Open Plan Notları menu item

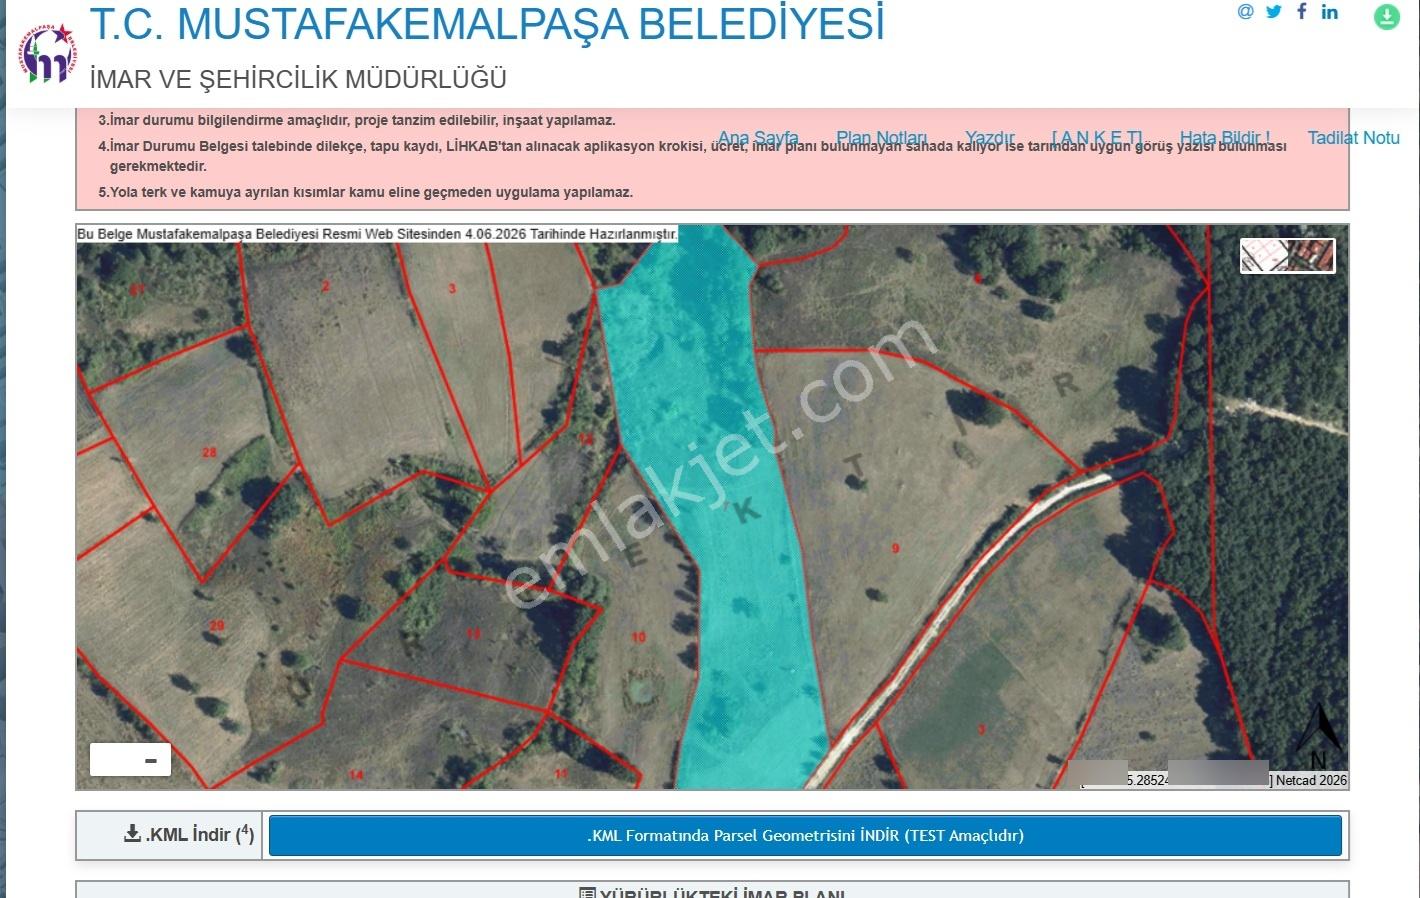[x=881, y=138]
